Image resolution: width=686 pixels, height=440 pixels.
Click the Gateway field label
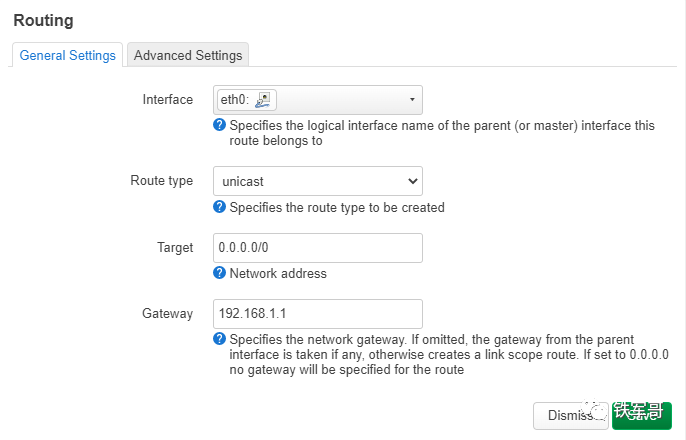[x=167, y=314]
